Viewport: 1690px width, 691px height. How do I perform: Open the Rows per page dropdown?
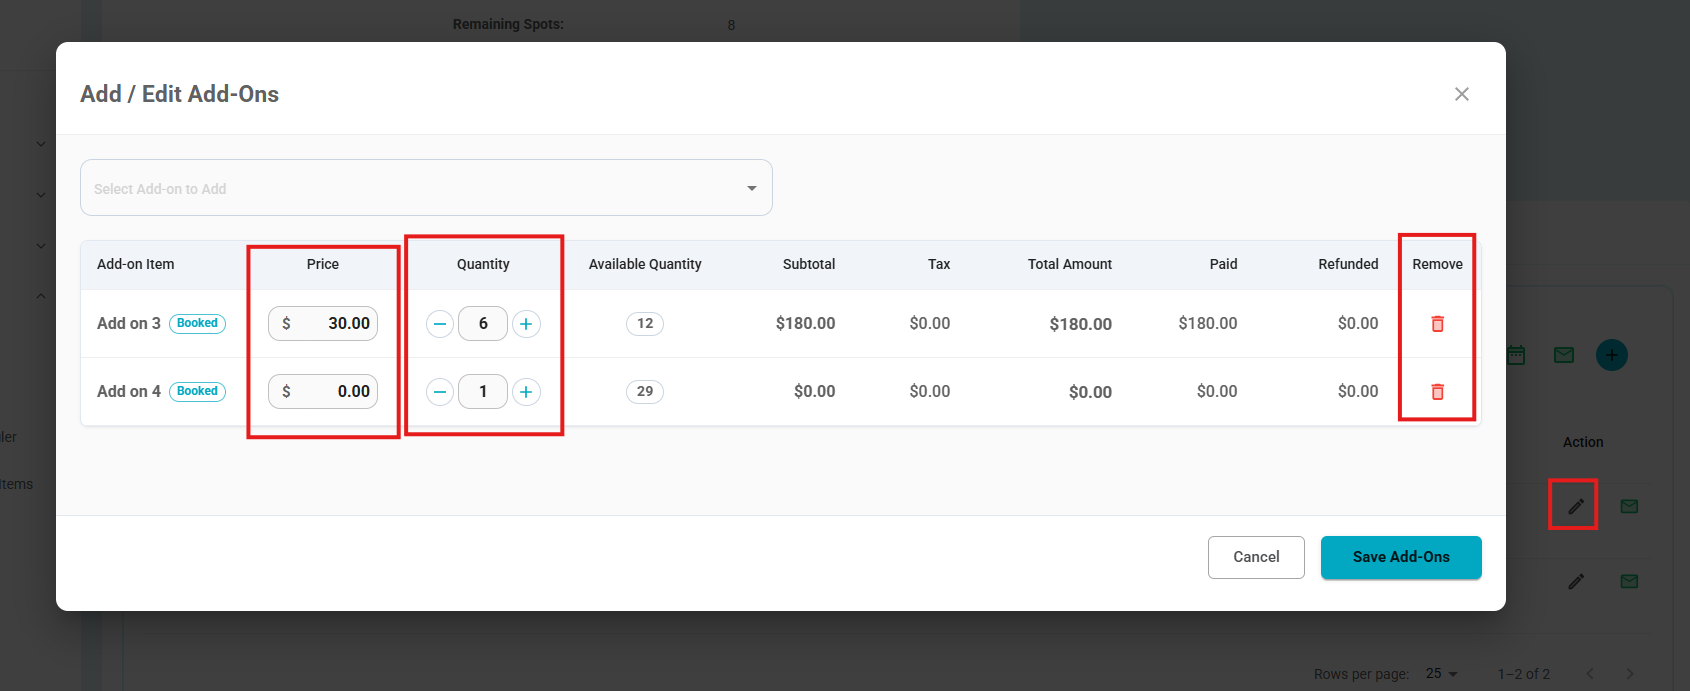coord(1442,674)
